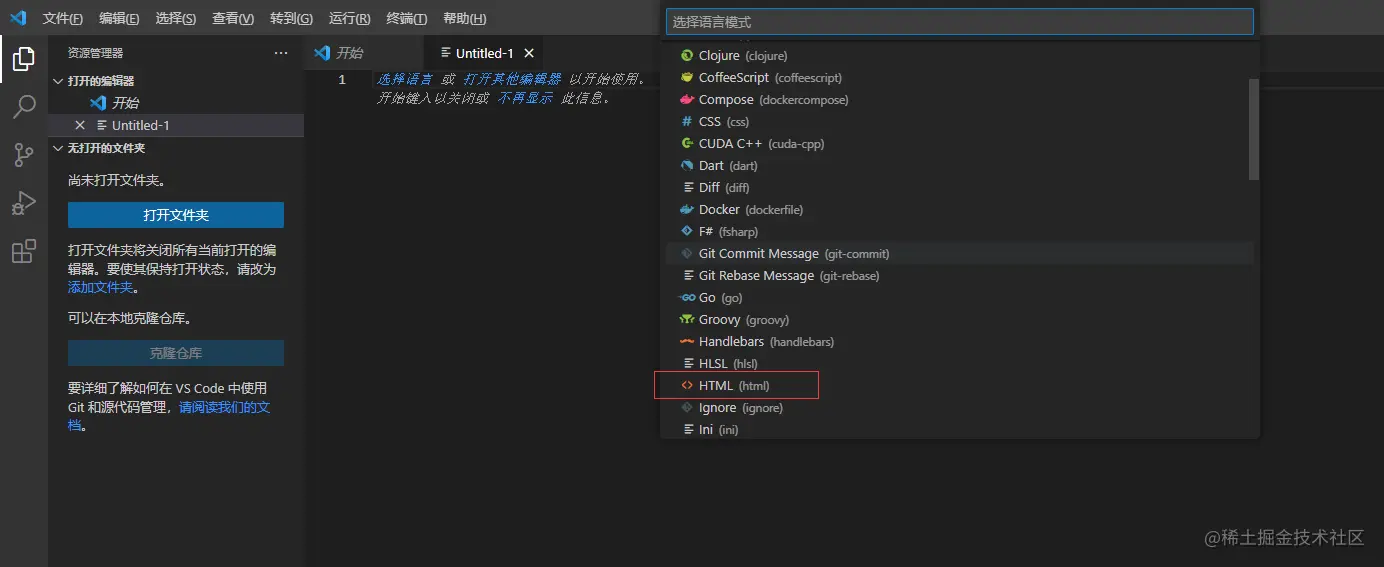Open the 文件(F) menu
The height and width of the screenshot is (567, 1384).
63,19
